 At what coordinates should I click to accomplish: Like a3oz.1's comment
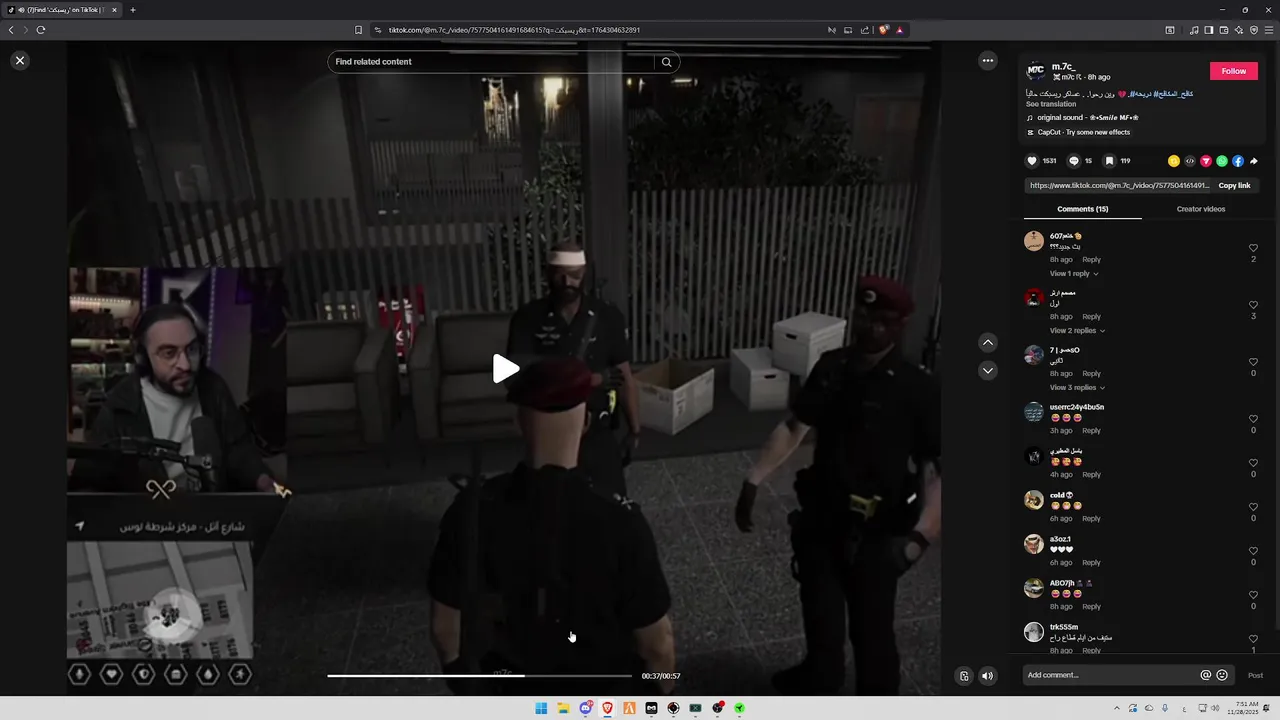[1253, 551]
